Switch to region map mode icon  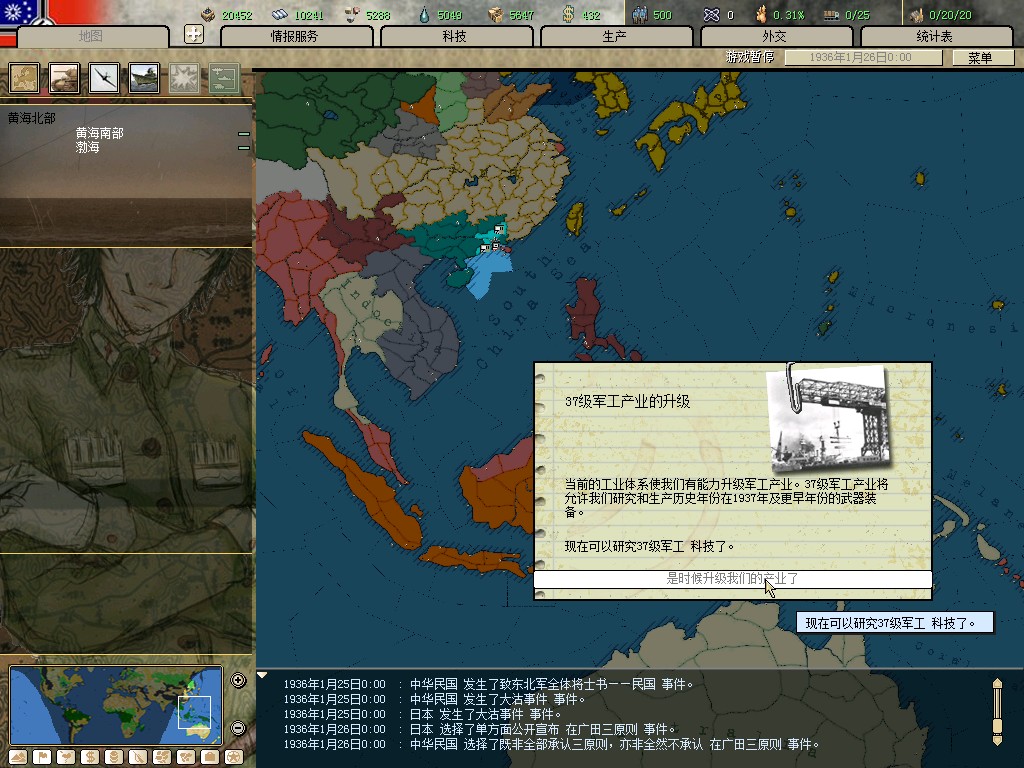click(162, 757)
